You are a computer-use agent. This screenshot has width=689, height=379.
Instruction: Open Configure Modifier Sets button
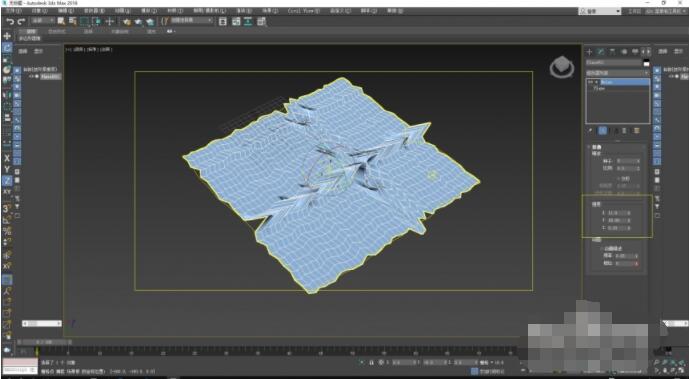[636, 130]
